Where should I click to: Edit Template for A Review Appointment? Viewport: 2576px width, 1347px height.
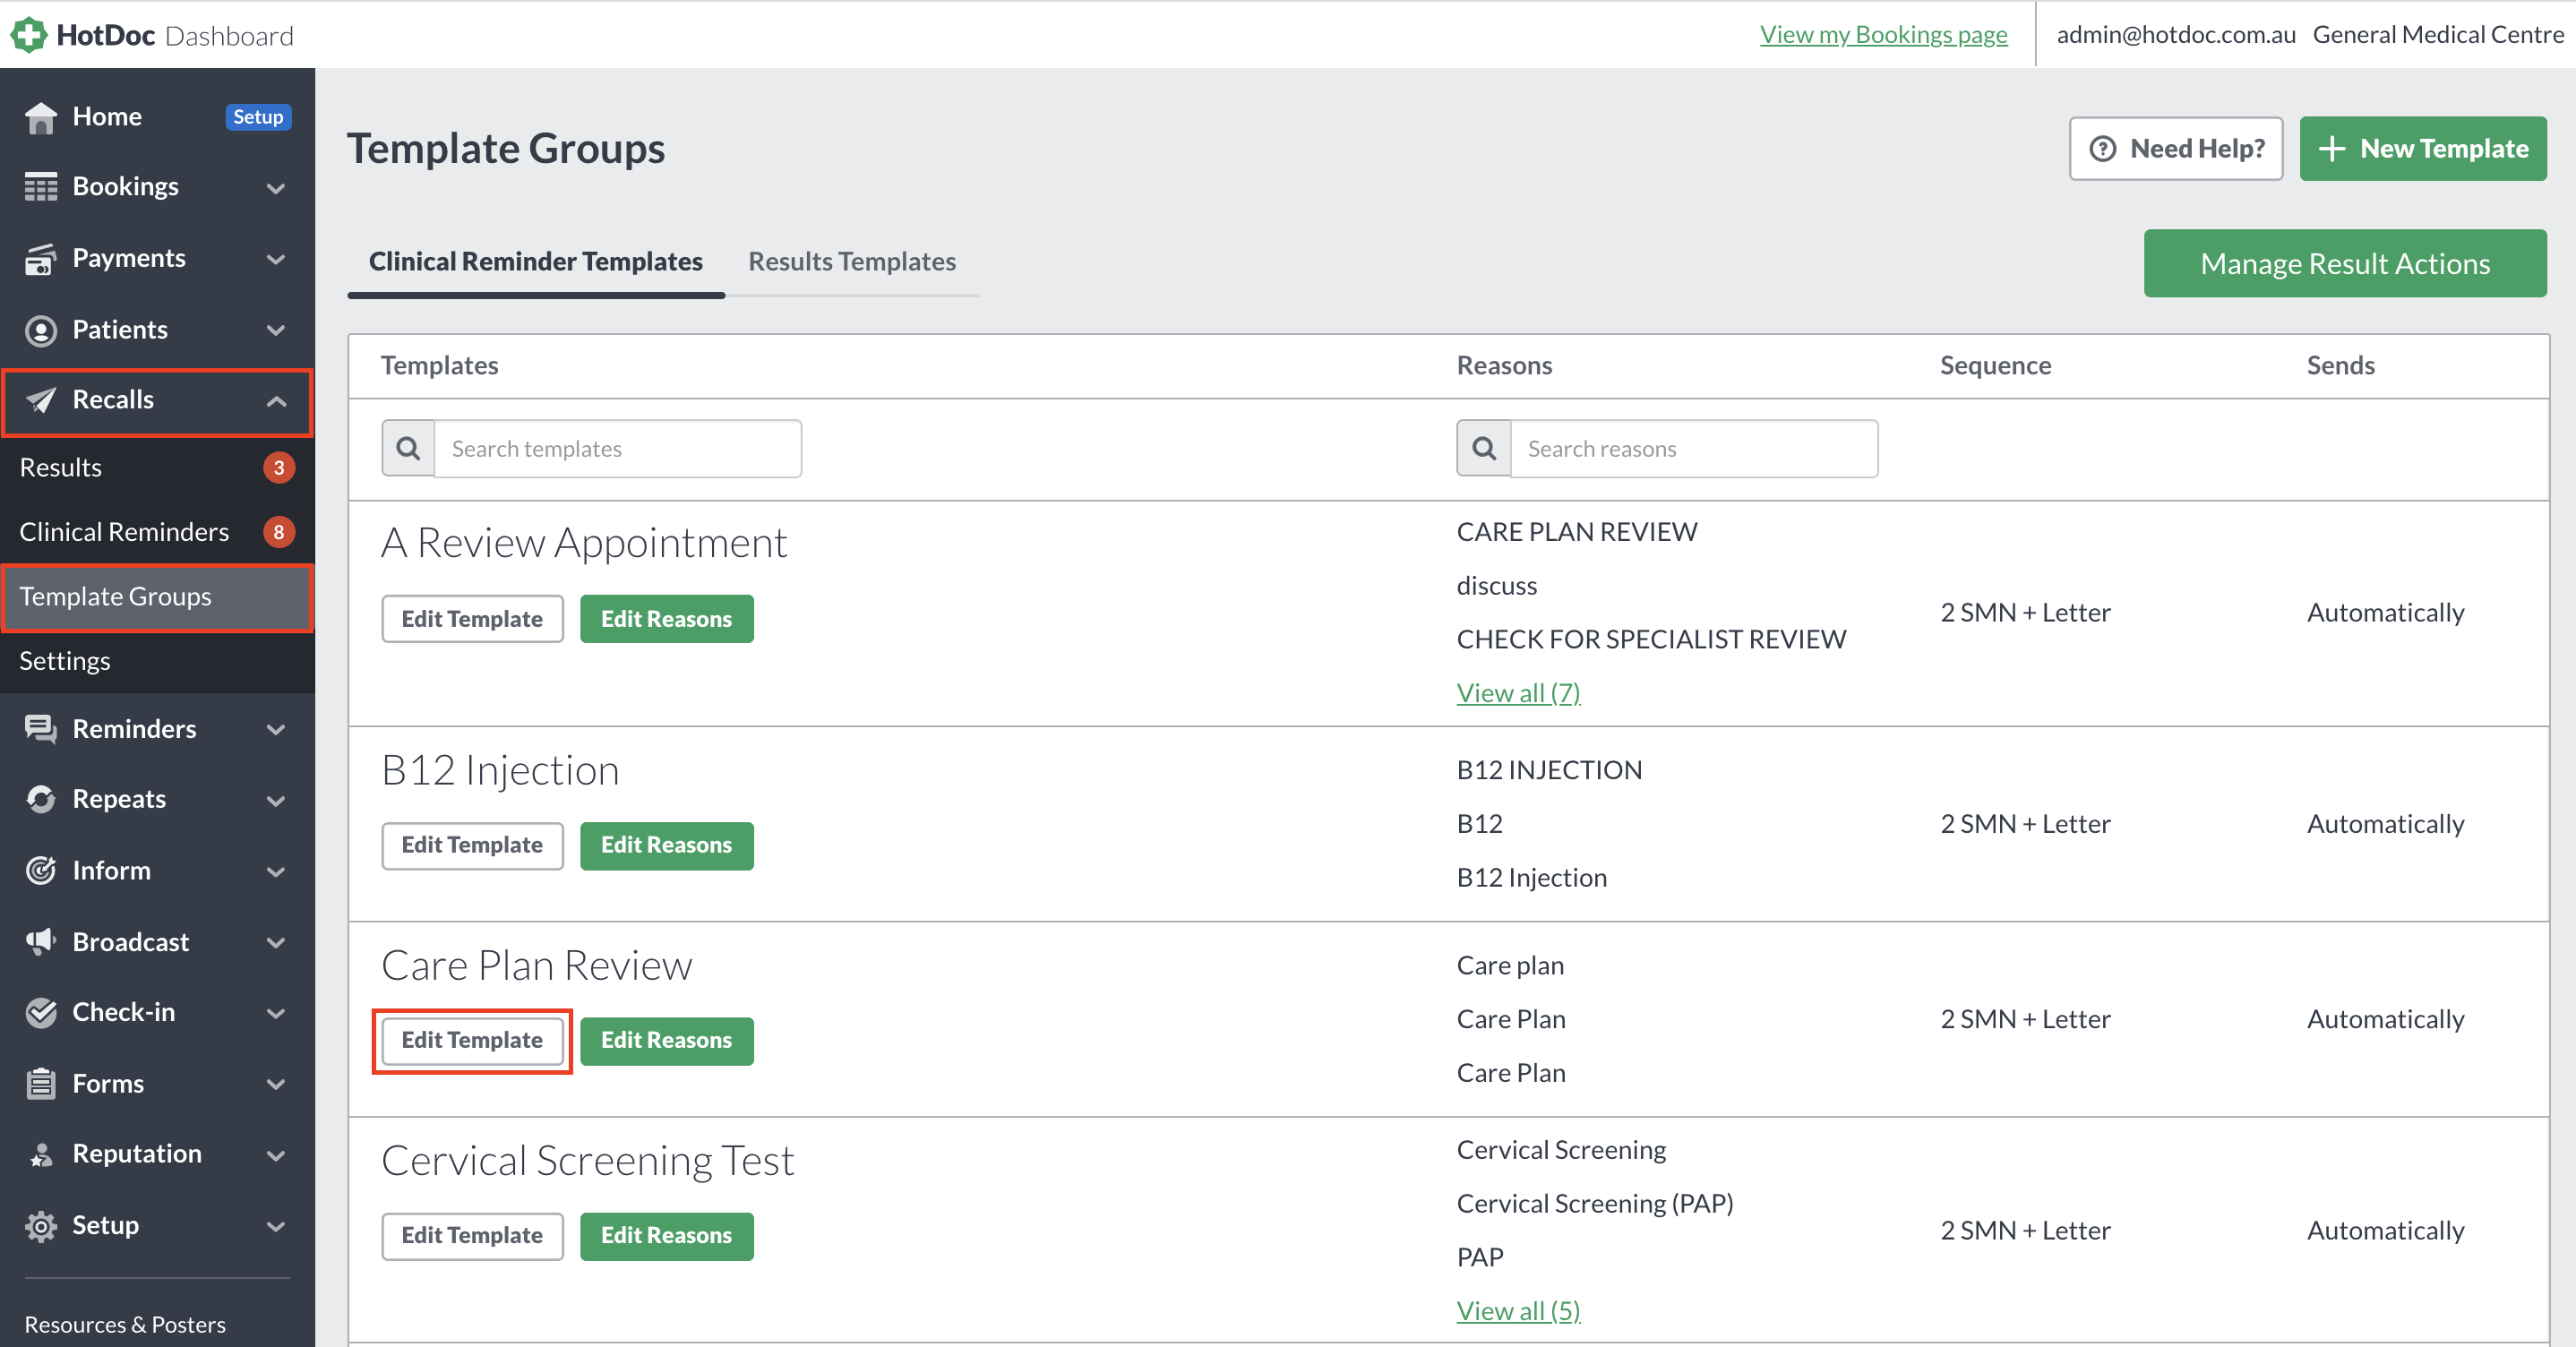(472, 619)
